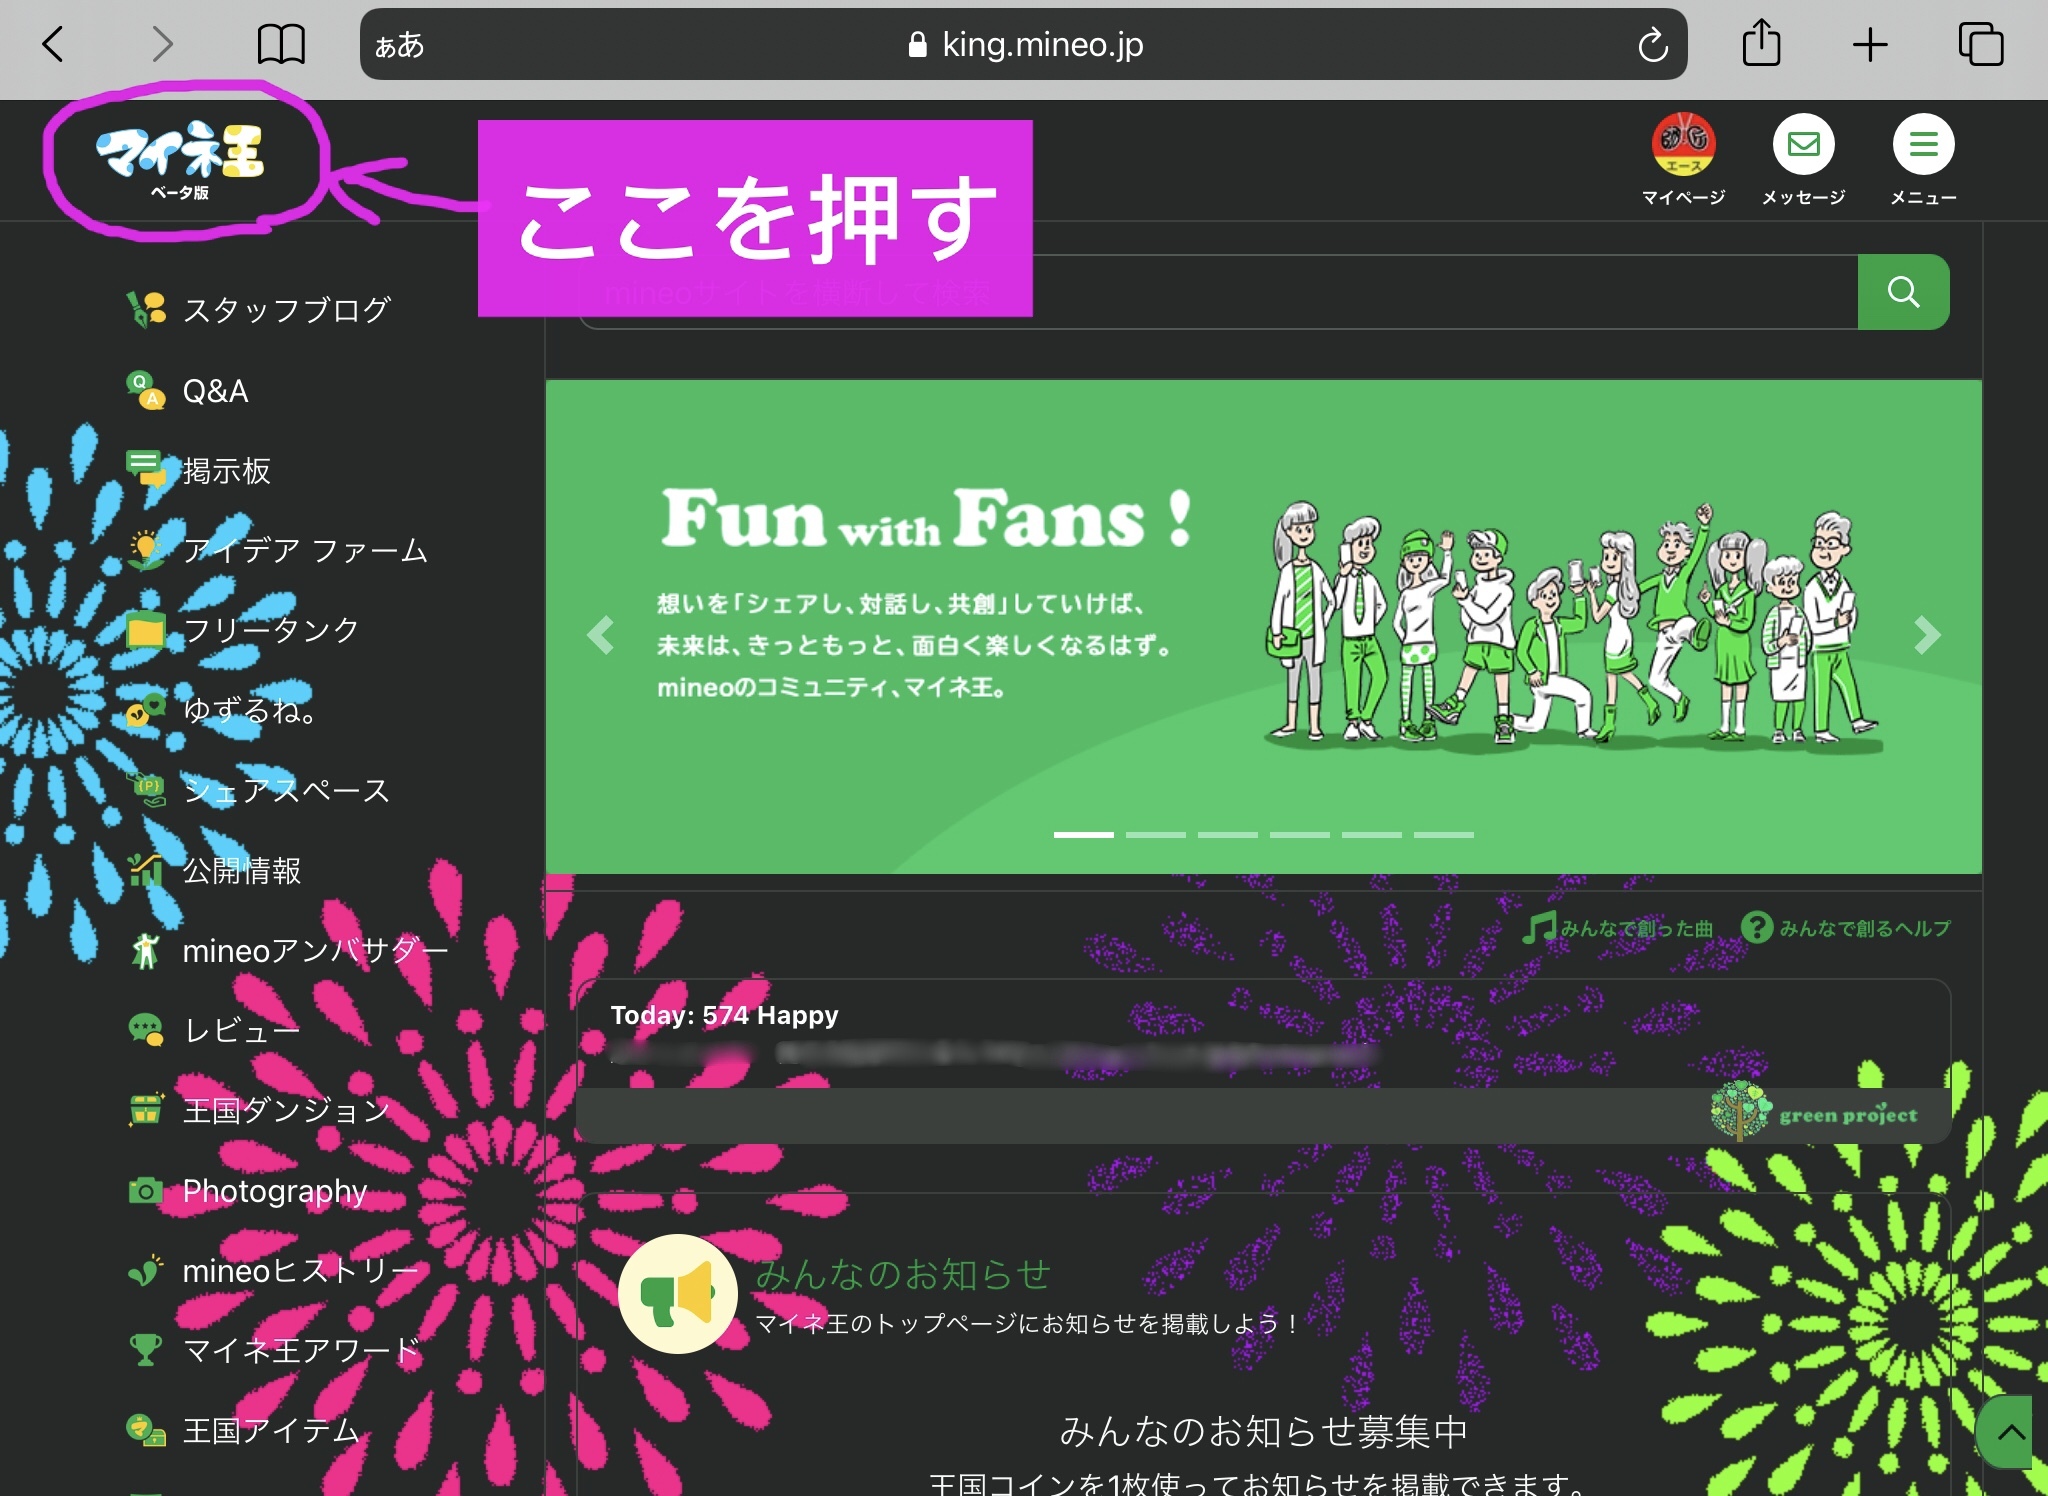This screenshot has height=1496, width=2048.
Task: Click みんなで創るヘルプ link
Action: [1846, 928]
